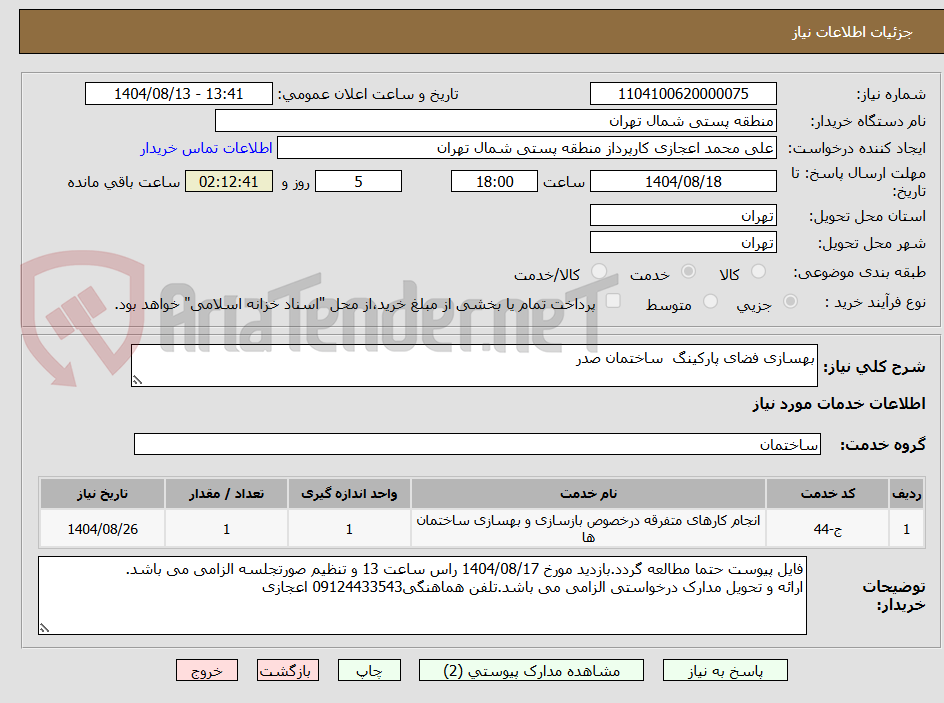Click the resize arrow icon in شرح کلی نیاز box
The width and height of the screenshot is (944, 703).
(x=137, y=378)
